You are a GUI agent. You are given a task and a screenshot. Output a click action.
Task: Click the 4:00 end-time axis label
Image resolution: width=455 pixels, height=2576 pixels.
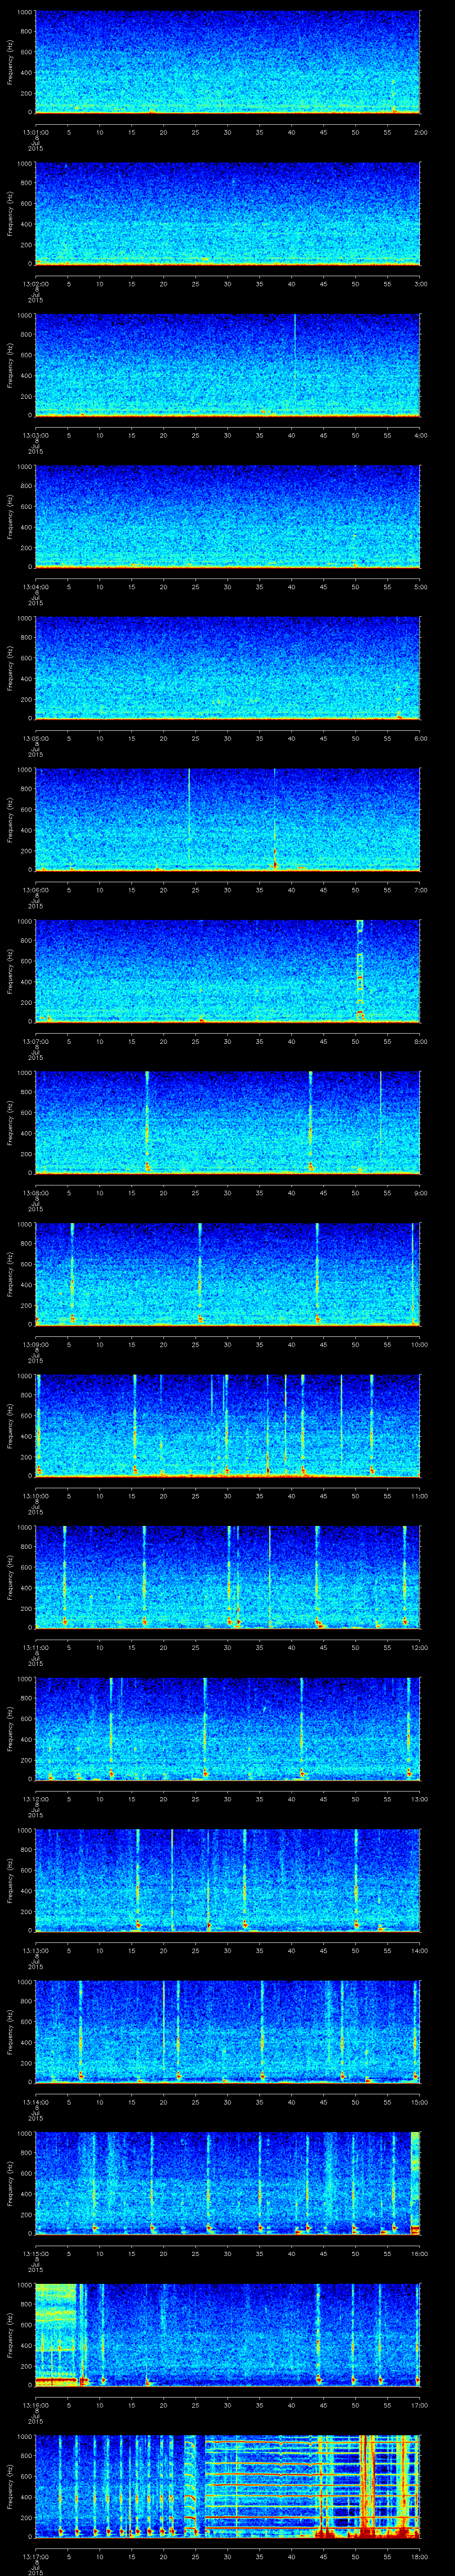tap(420, 435)
